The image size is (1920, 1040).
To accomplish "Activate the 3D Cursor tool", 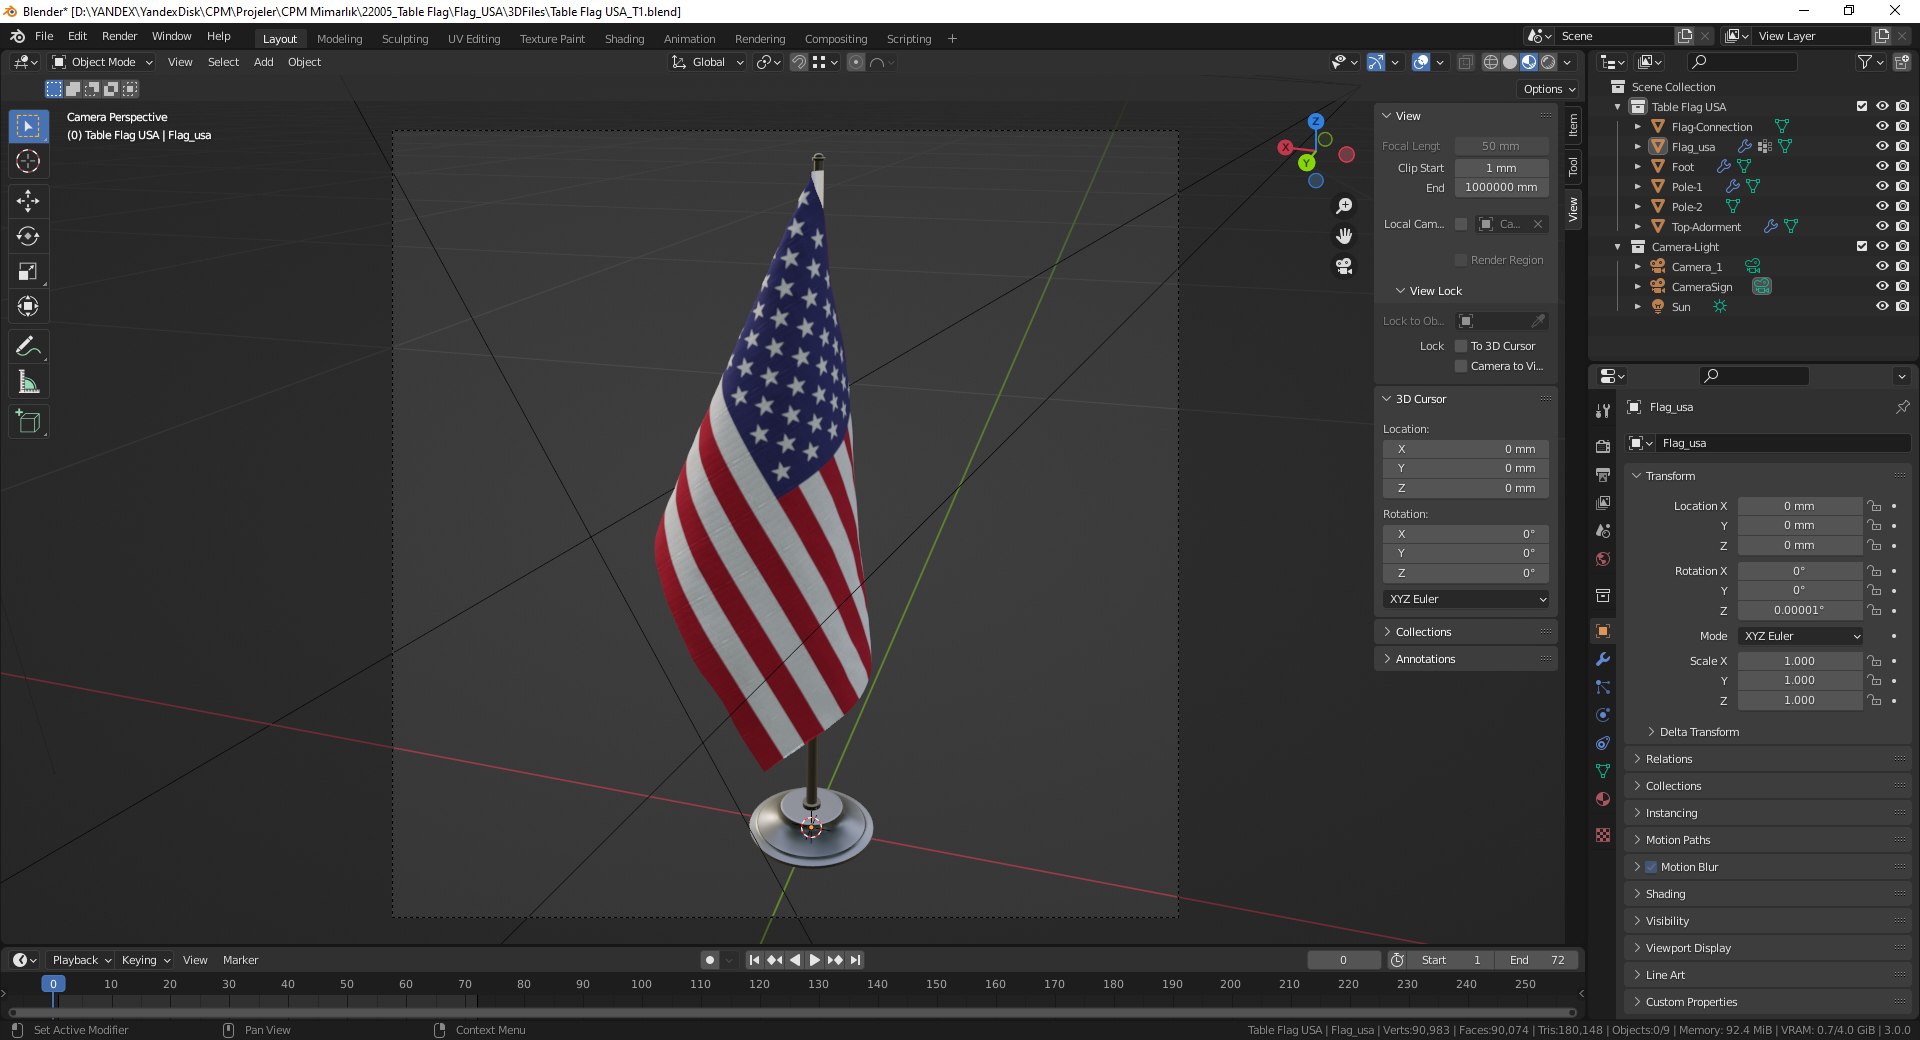I will coord(28,161).
